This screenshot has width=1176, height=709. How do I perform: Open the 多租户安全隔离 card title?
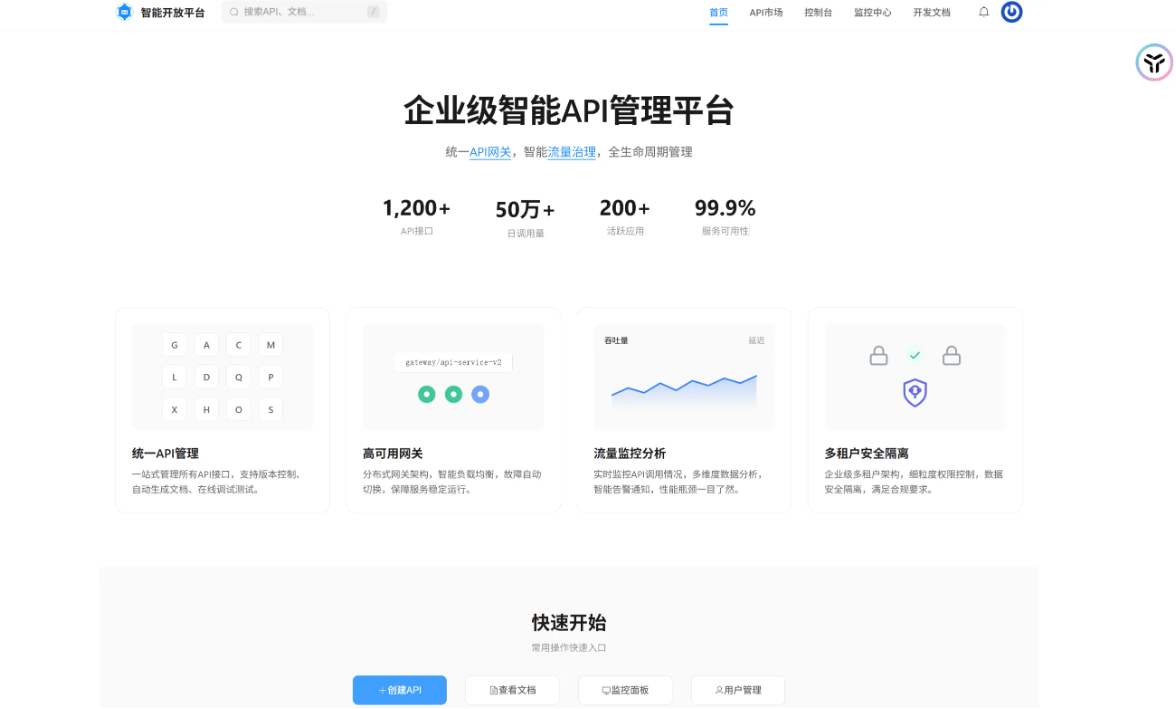click(x=866, y=453)
